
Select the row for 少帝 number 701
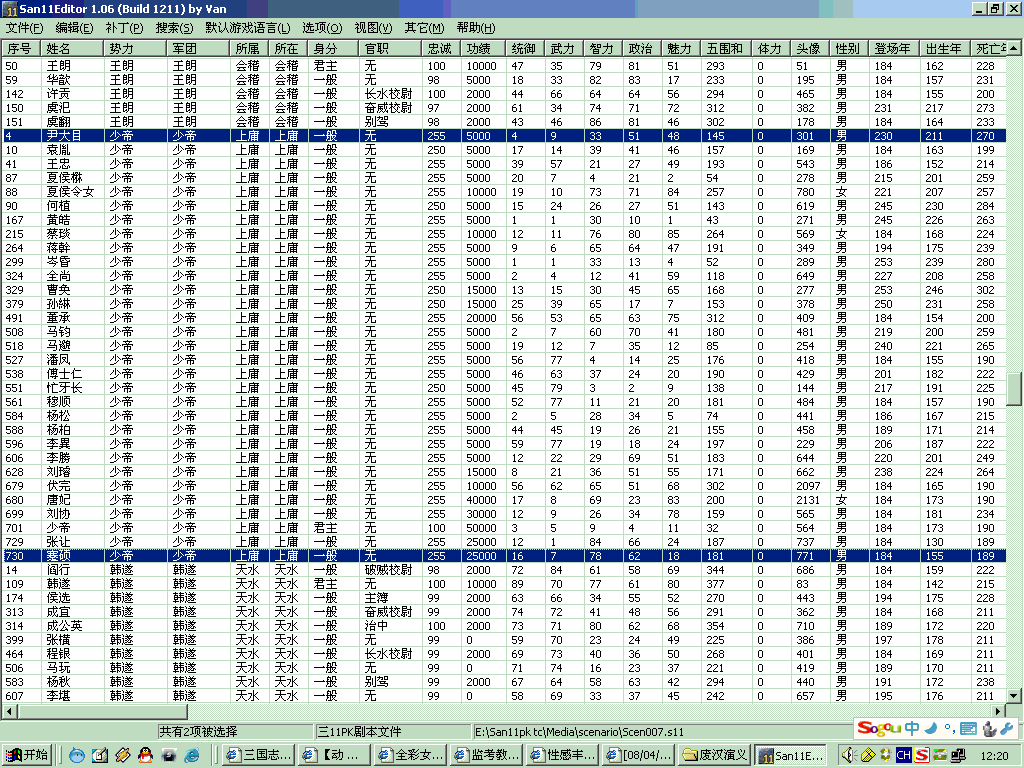click(x=60, y=527)
